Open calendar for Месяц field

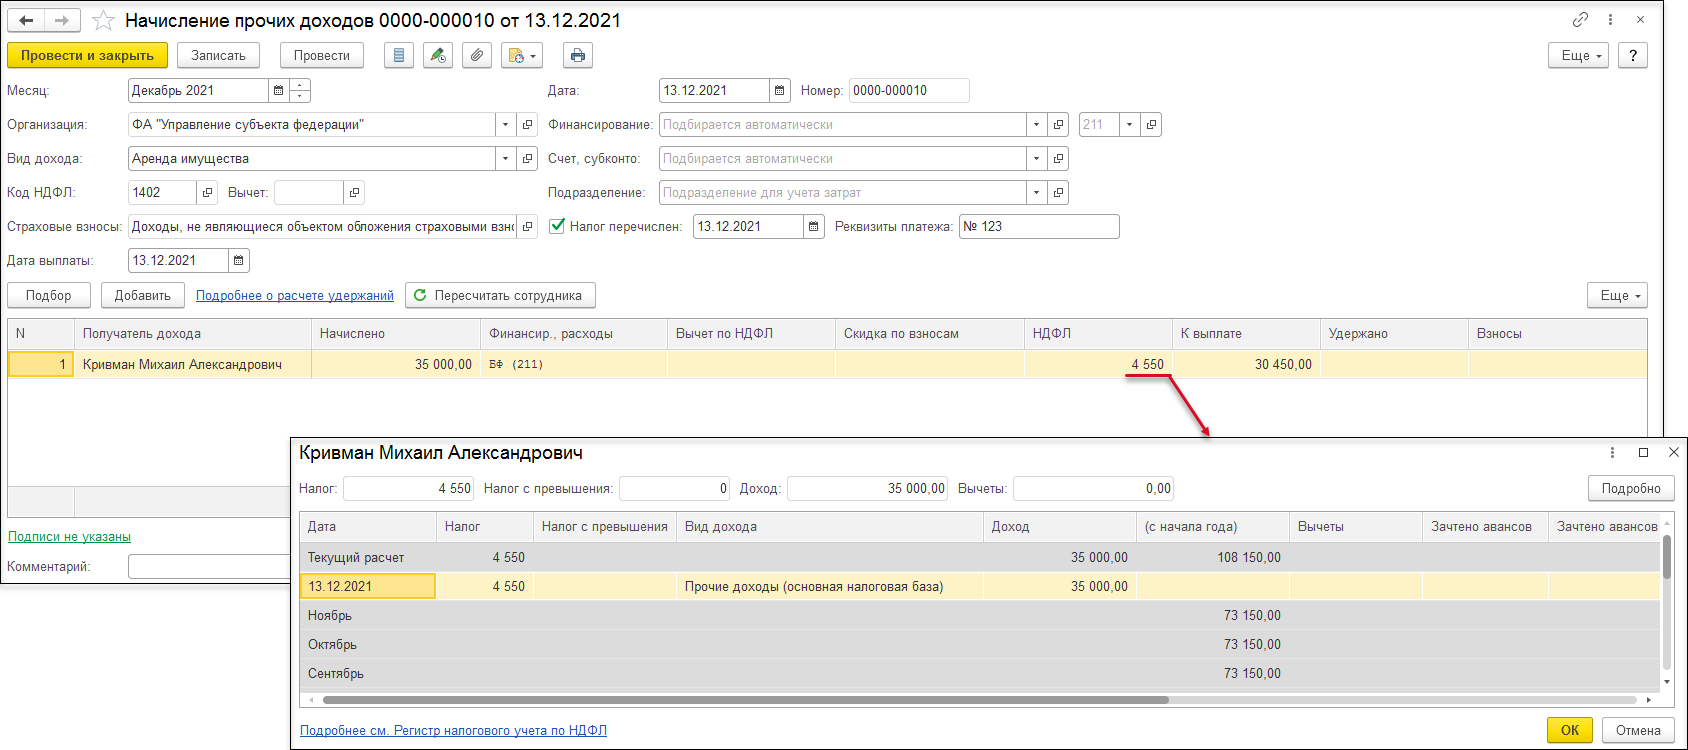[279, 91]
